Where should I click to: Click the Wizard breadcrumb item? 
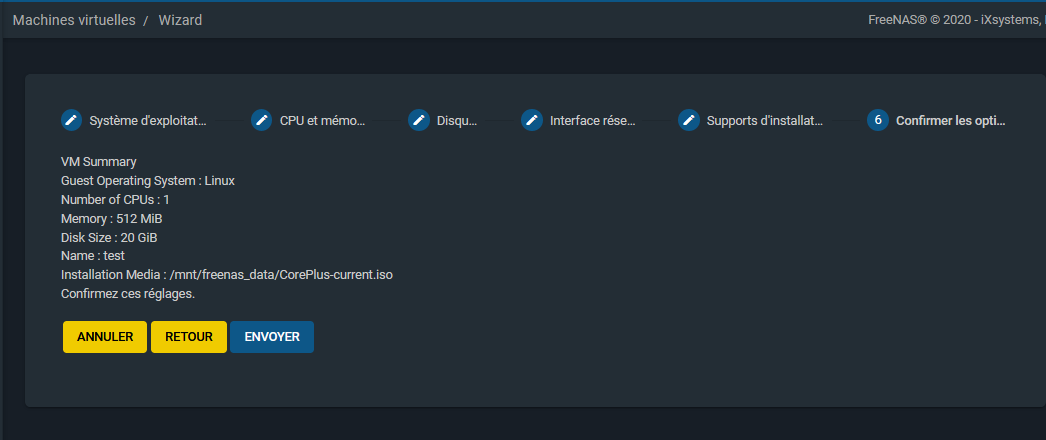pyautogui.click(x=180, y=20)
